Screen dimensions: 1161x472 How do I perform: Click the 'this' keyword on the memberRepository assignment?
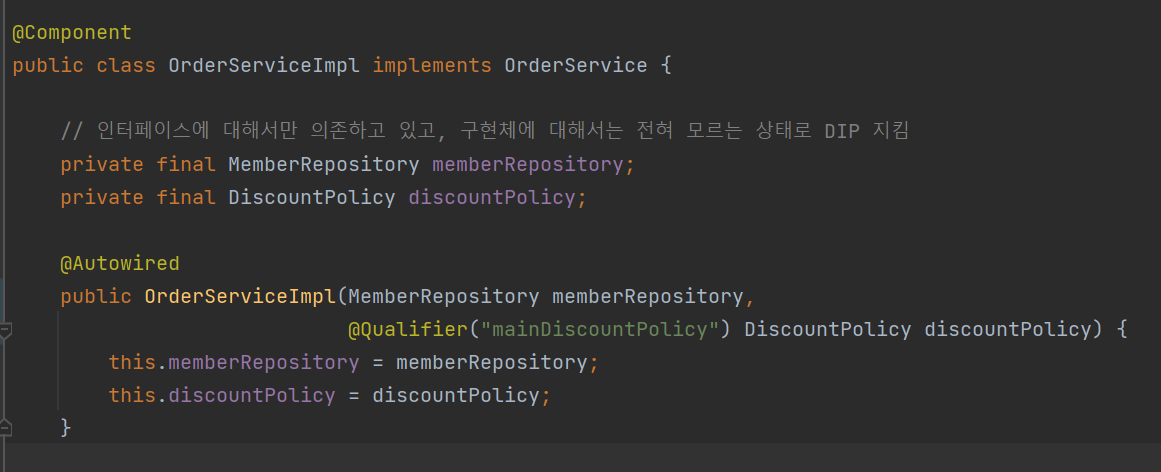coord(132,363)
